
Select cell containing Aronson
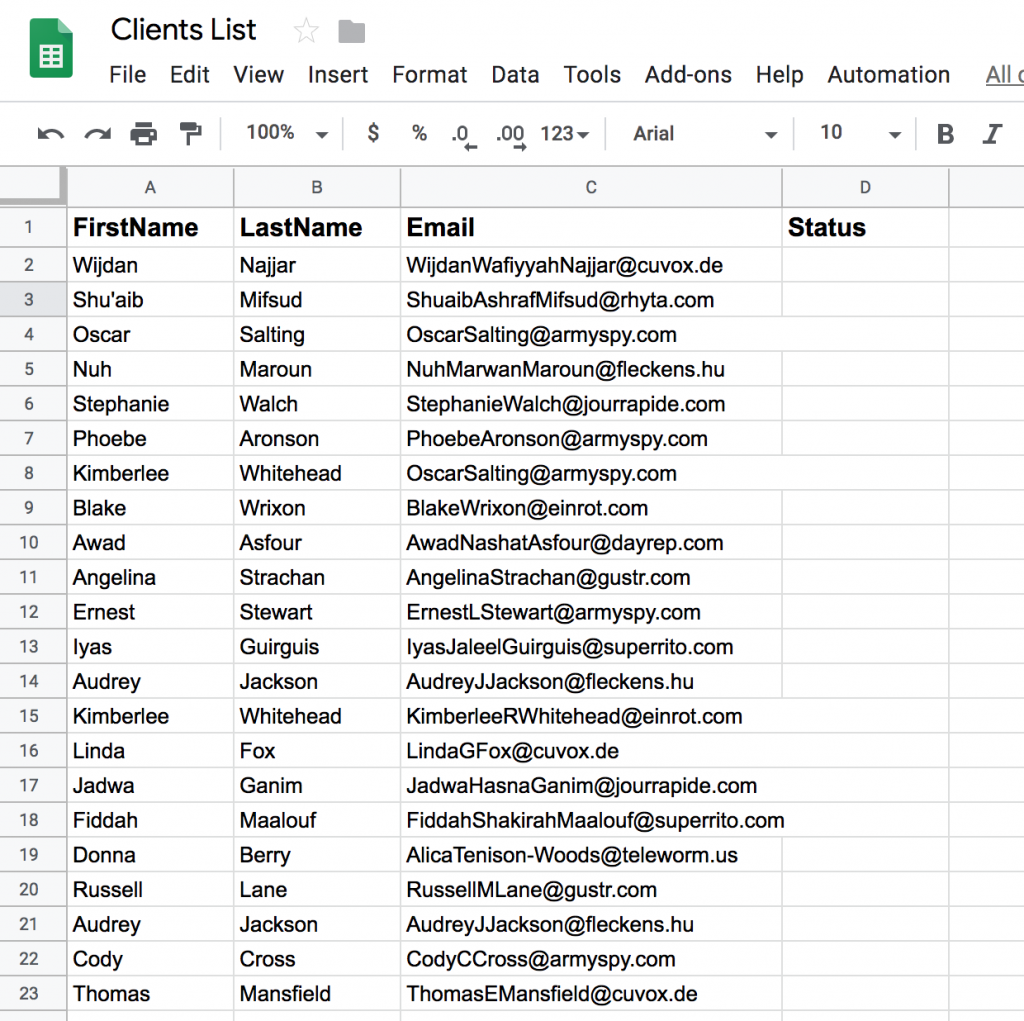pyautogui.click(x=317, y=438)
